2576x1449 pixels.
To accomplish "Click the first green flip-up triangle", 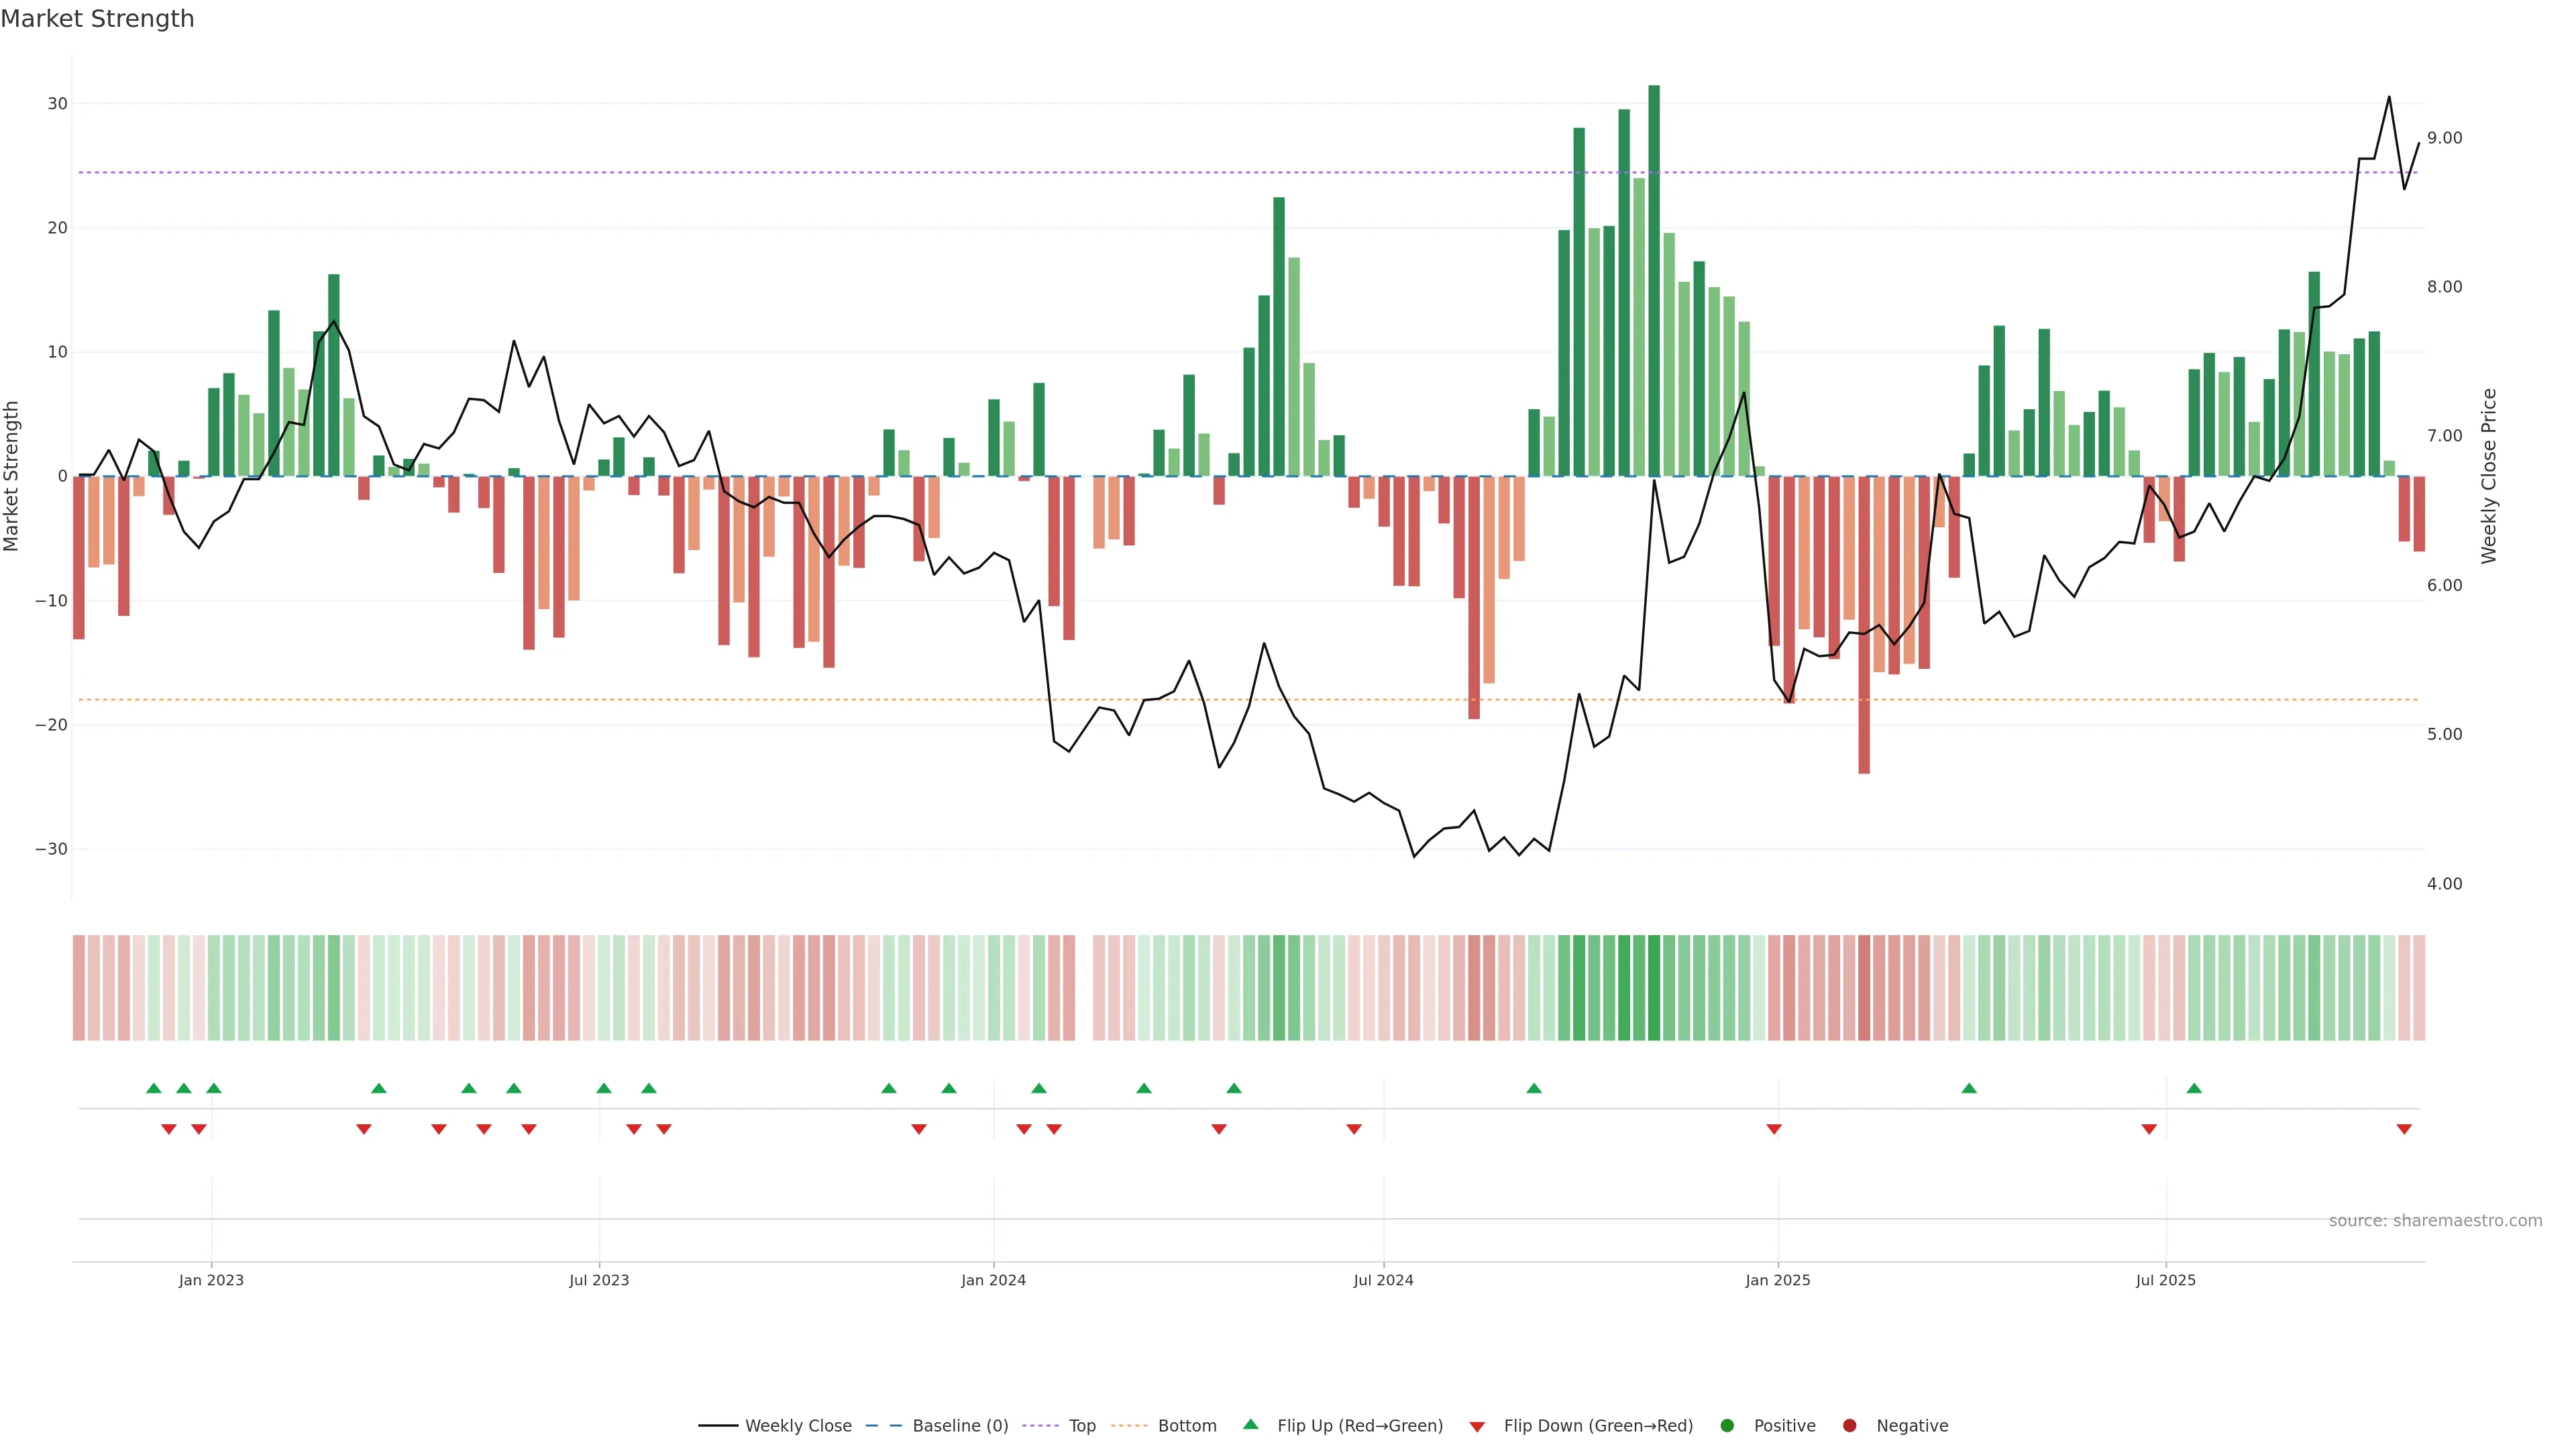I will click(x=153, y=1088).
